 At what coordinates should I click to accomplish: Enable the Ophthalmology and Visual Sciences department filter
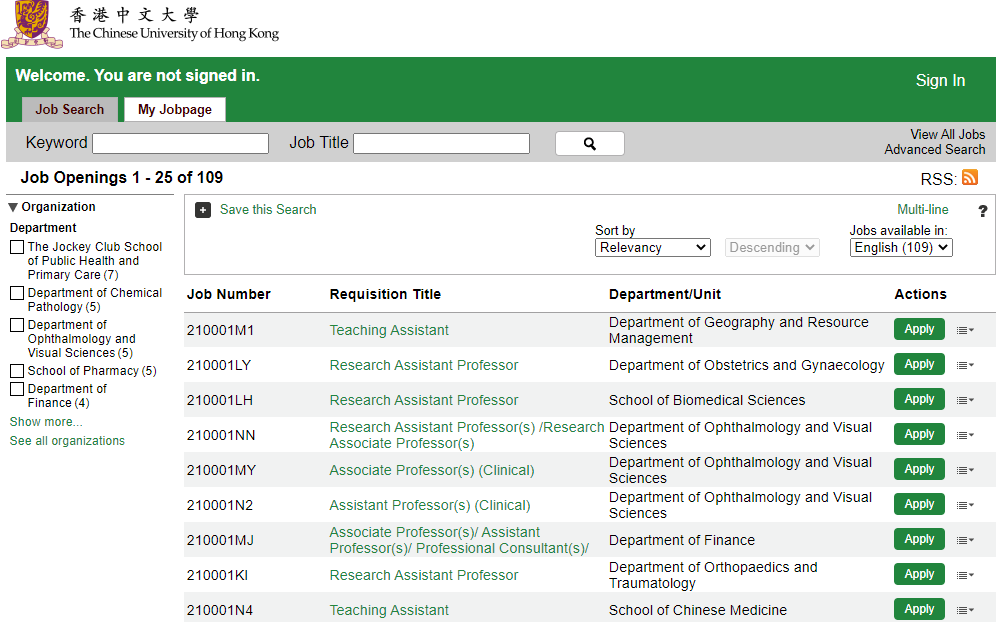[17, 325]
